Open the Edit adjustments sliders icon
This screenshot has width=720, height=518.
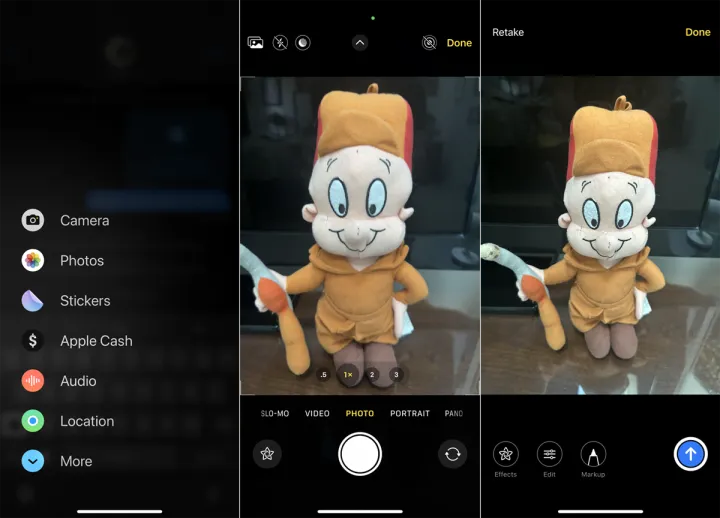550,455
